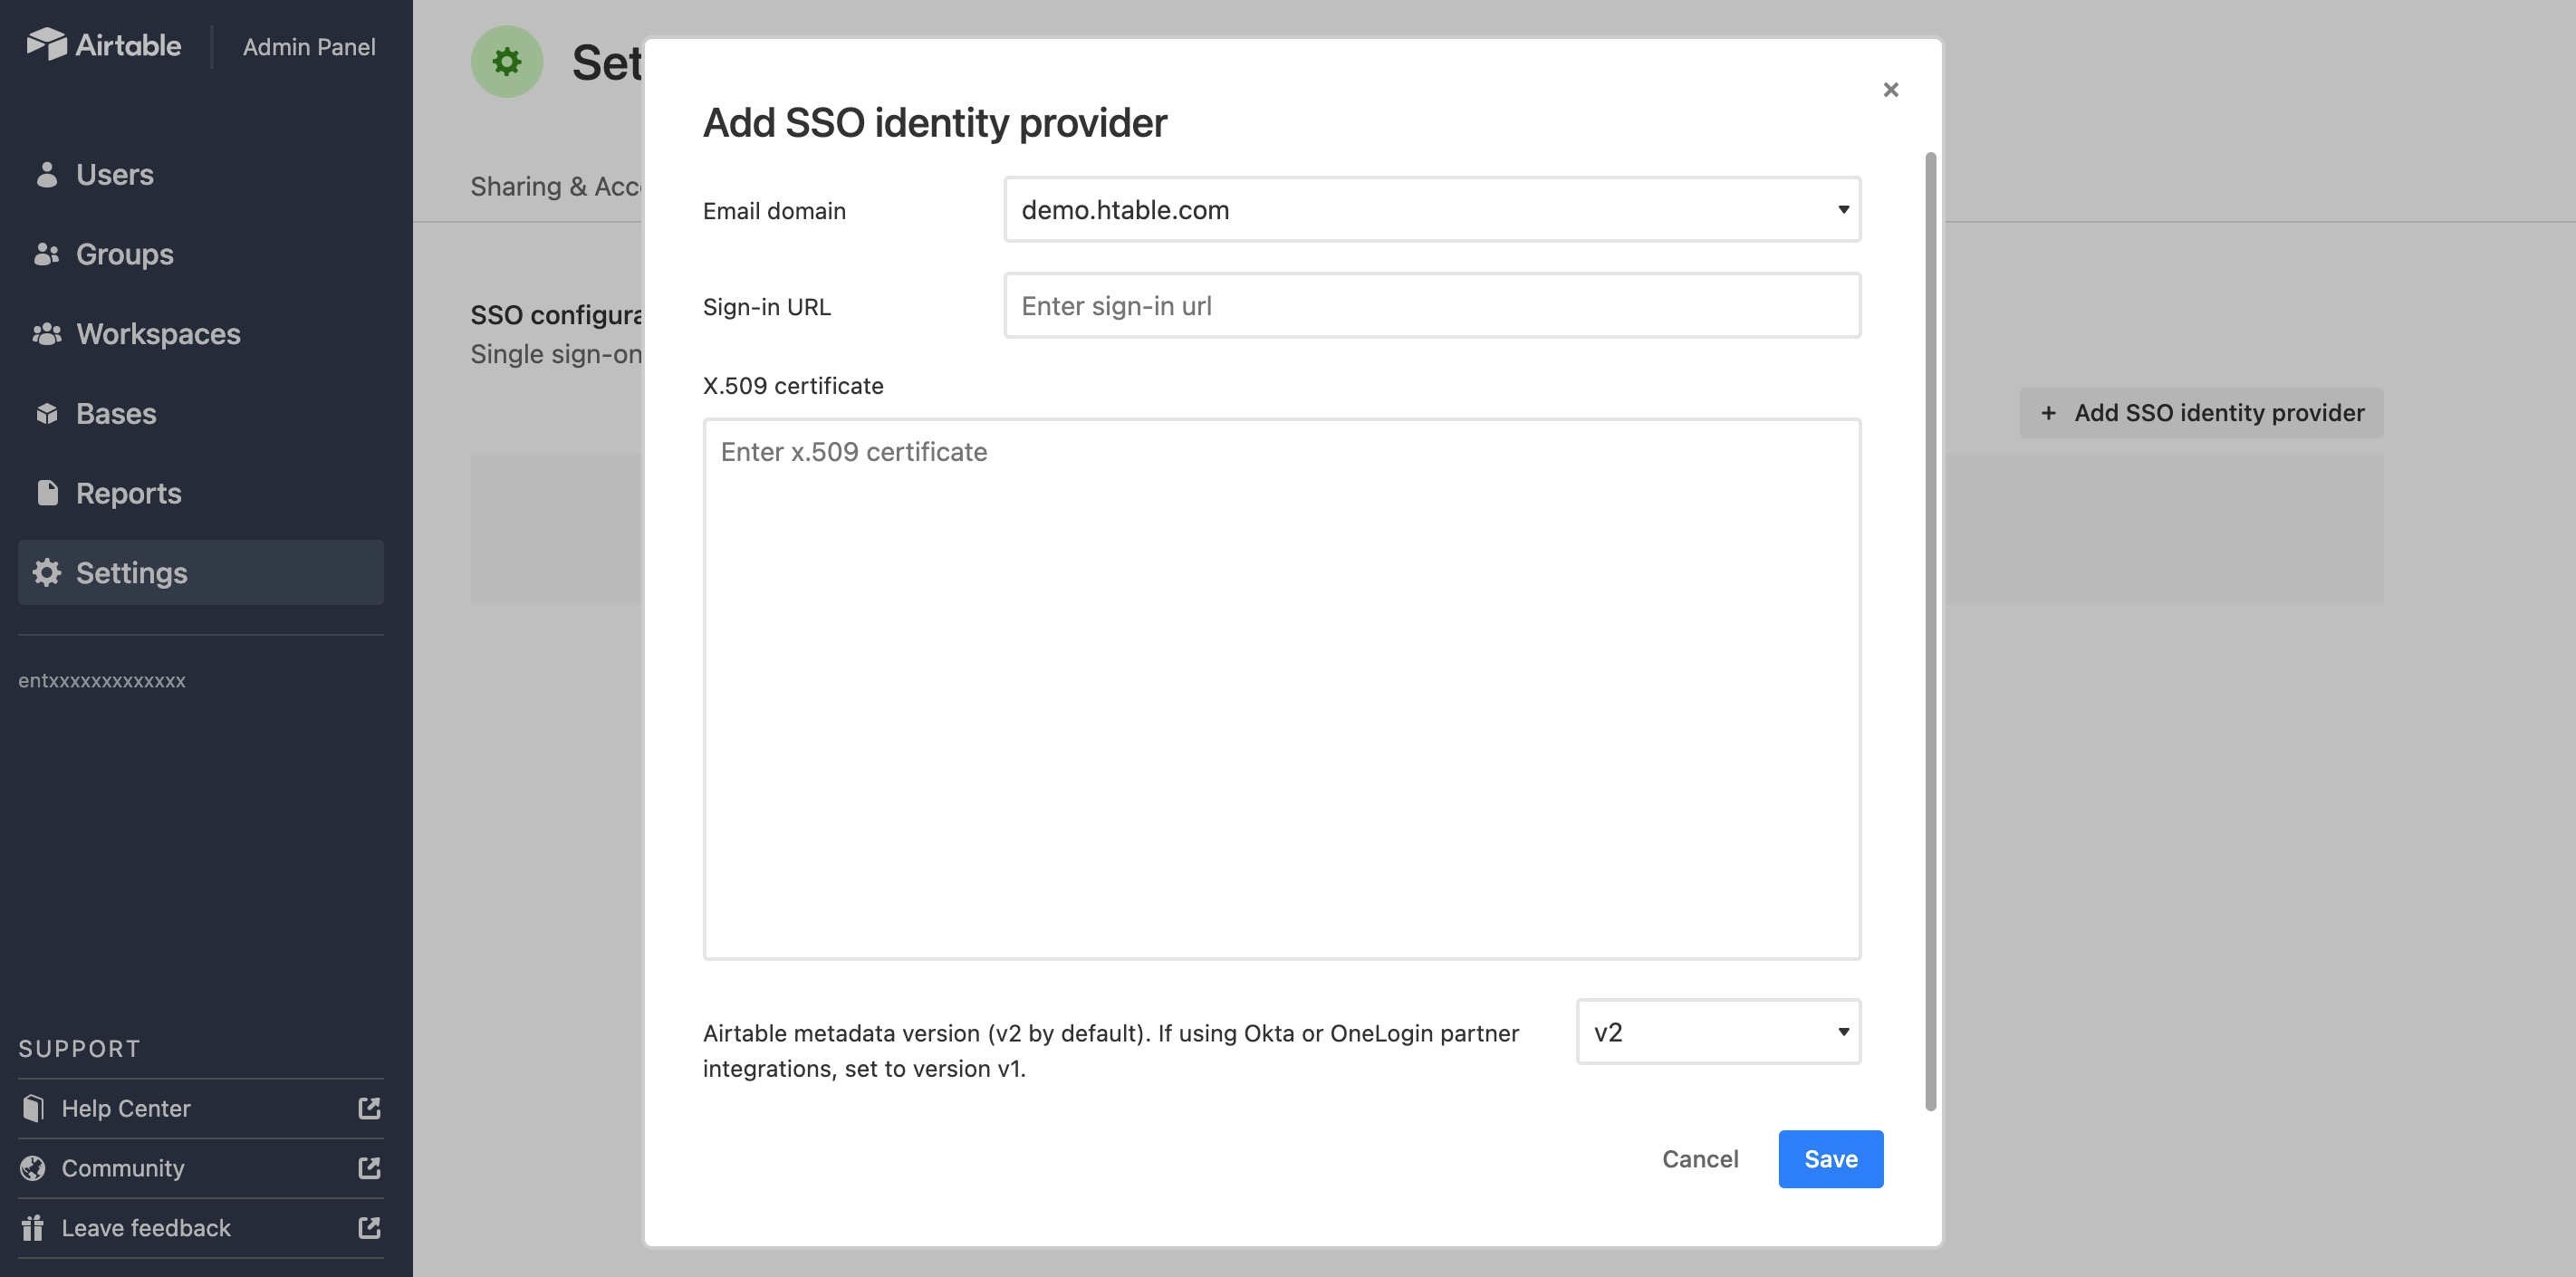Click the Groups icon in the sidebar
The height and width of the screenshot is (1277, 2576).
[46, 254]
